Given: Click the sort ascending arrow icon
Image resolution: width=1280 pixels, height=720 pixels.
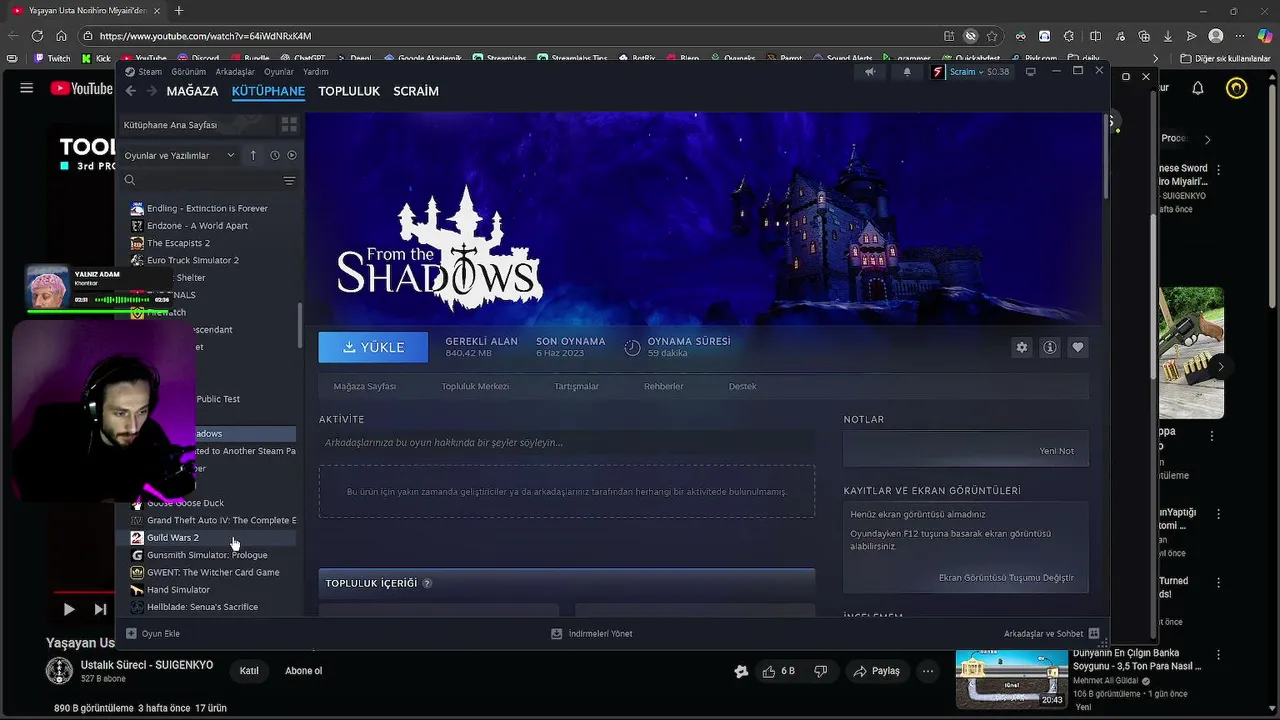Looking at the screenshot, I should (x=253, y=155).
